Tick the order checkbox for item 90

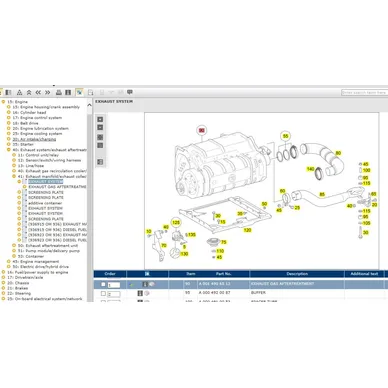(103, 284)
